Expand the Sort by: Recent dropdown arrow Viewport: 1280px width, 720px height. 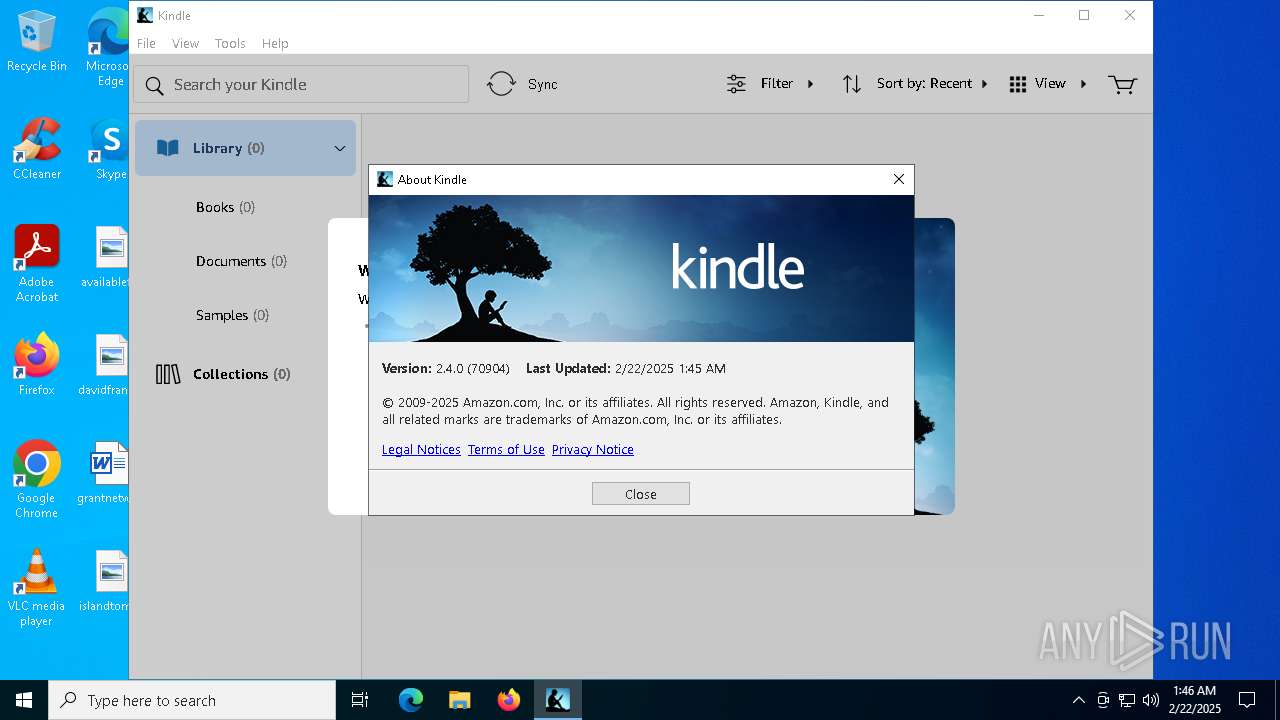(985, 84)
